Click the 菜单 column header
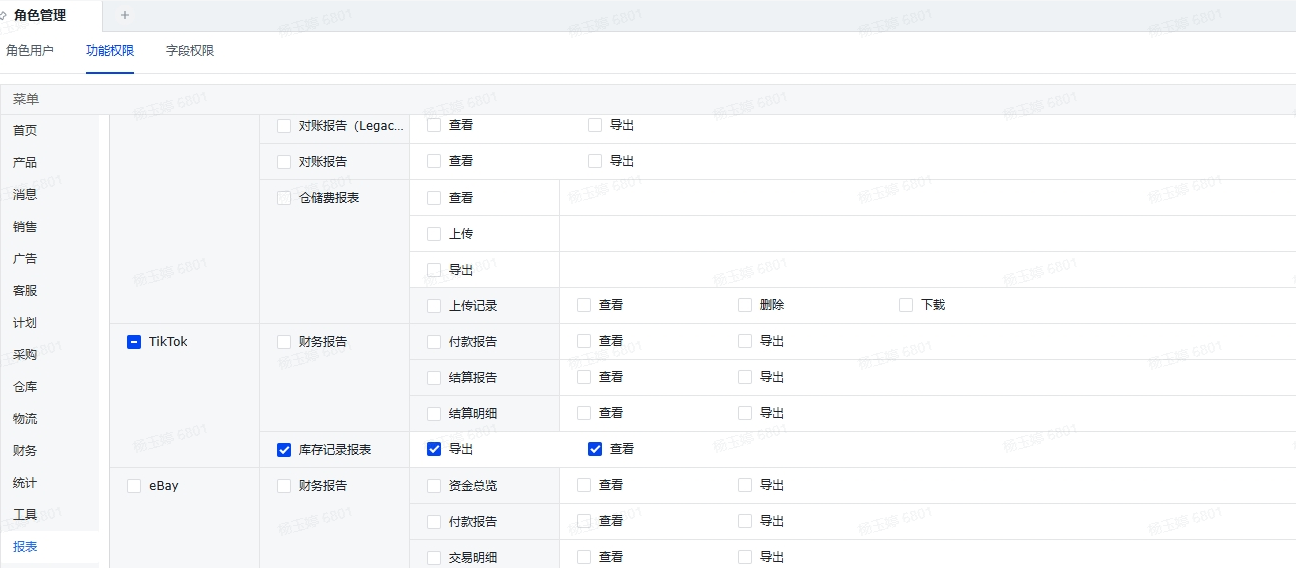 [26, 99]
